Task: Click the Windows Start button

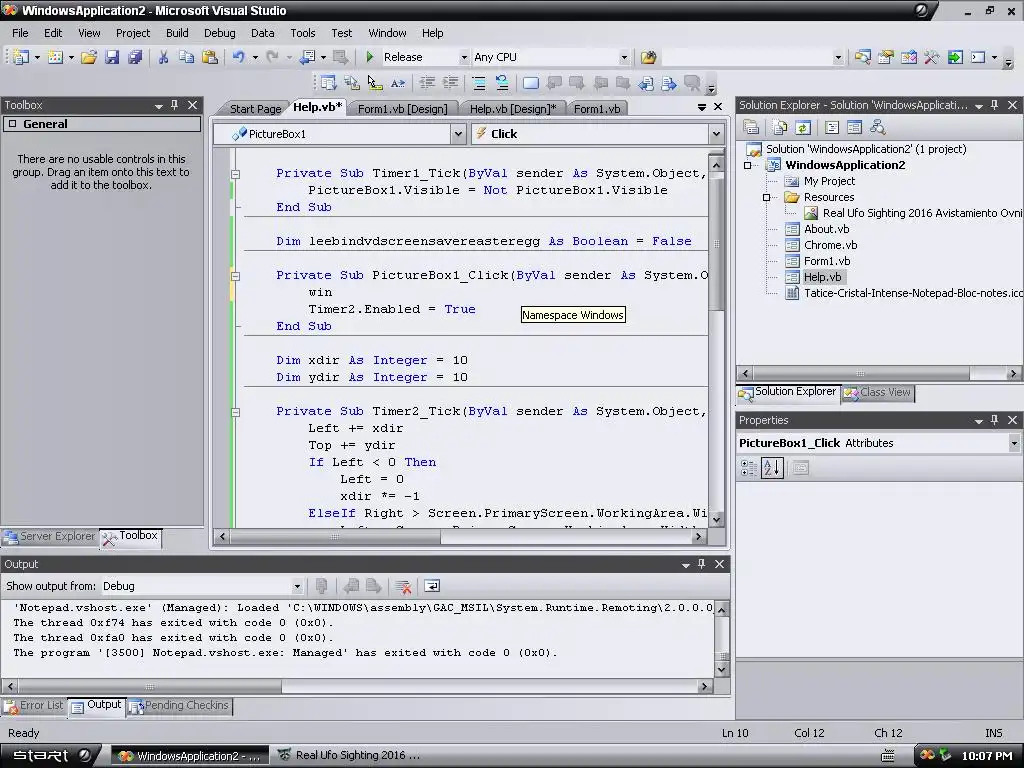Action: click(51, 756)
